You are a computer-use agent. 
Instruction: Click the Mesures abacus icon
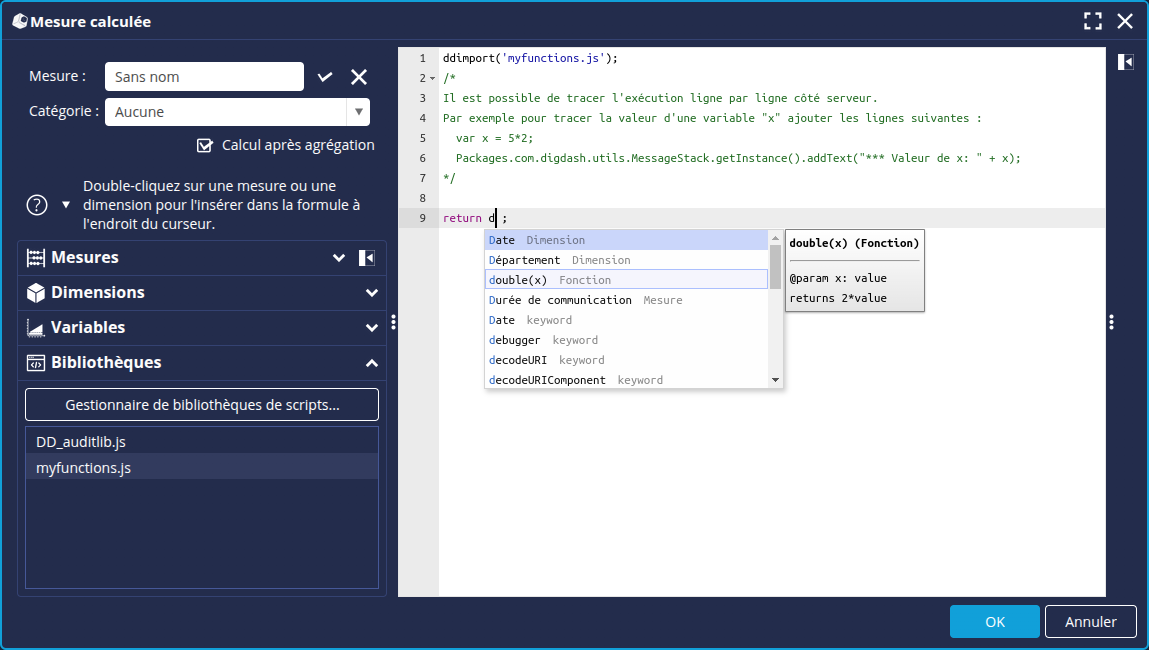tap(35, 258)
